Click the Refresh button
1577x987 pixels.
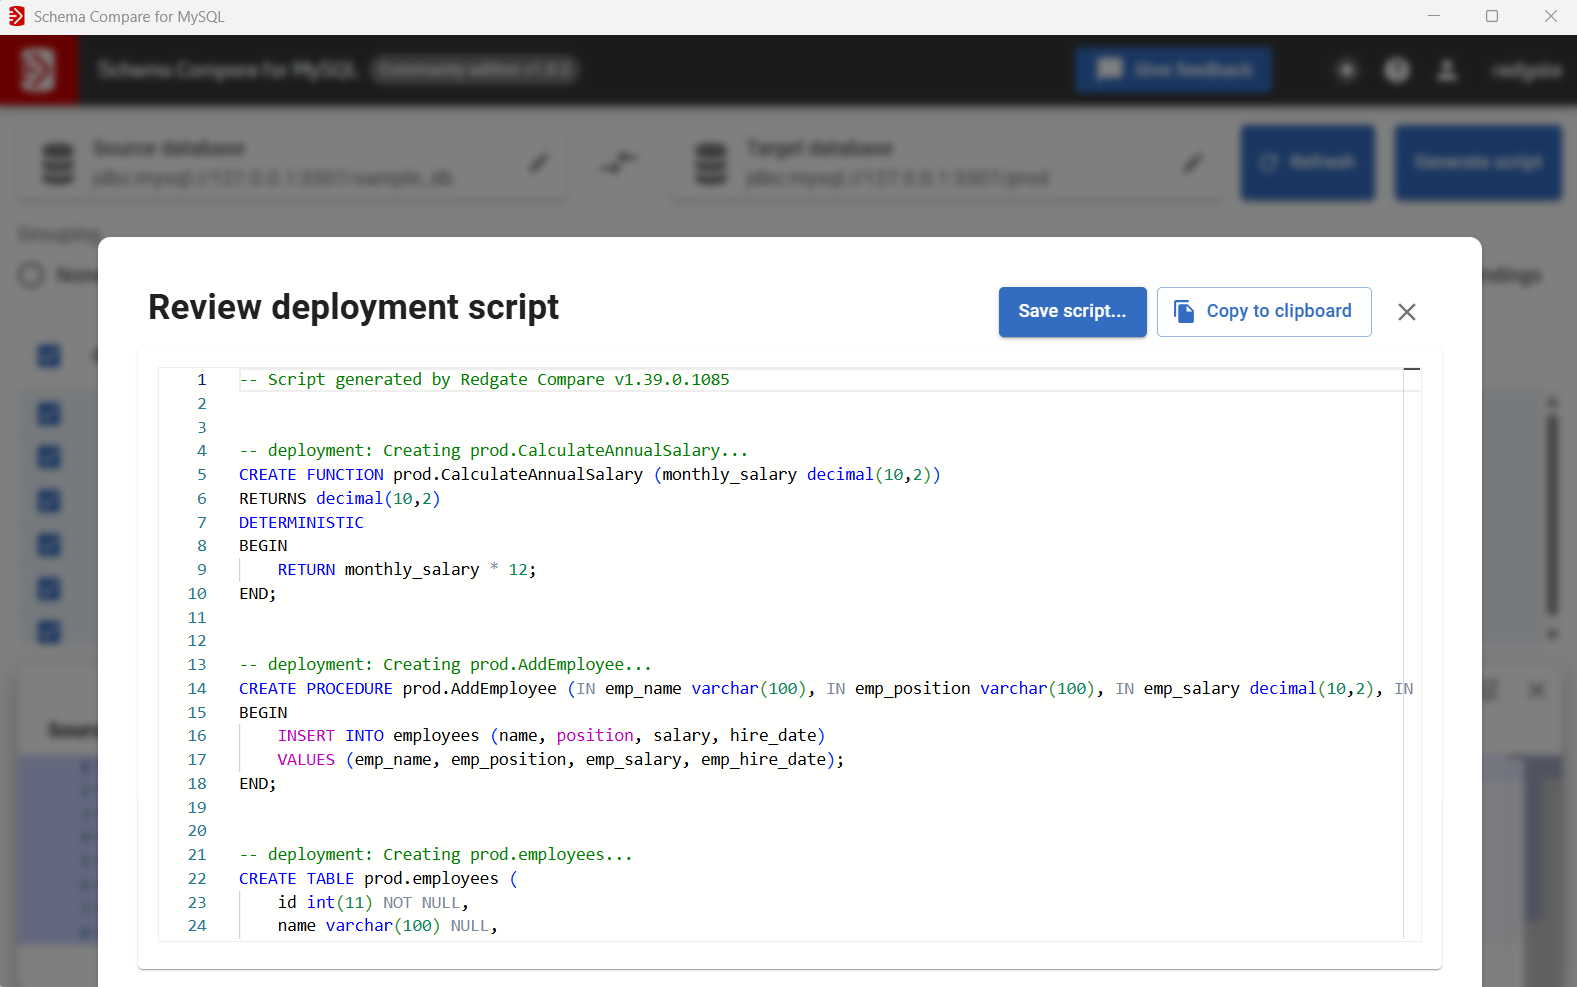point(1307,163)
